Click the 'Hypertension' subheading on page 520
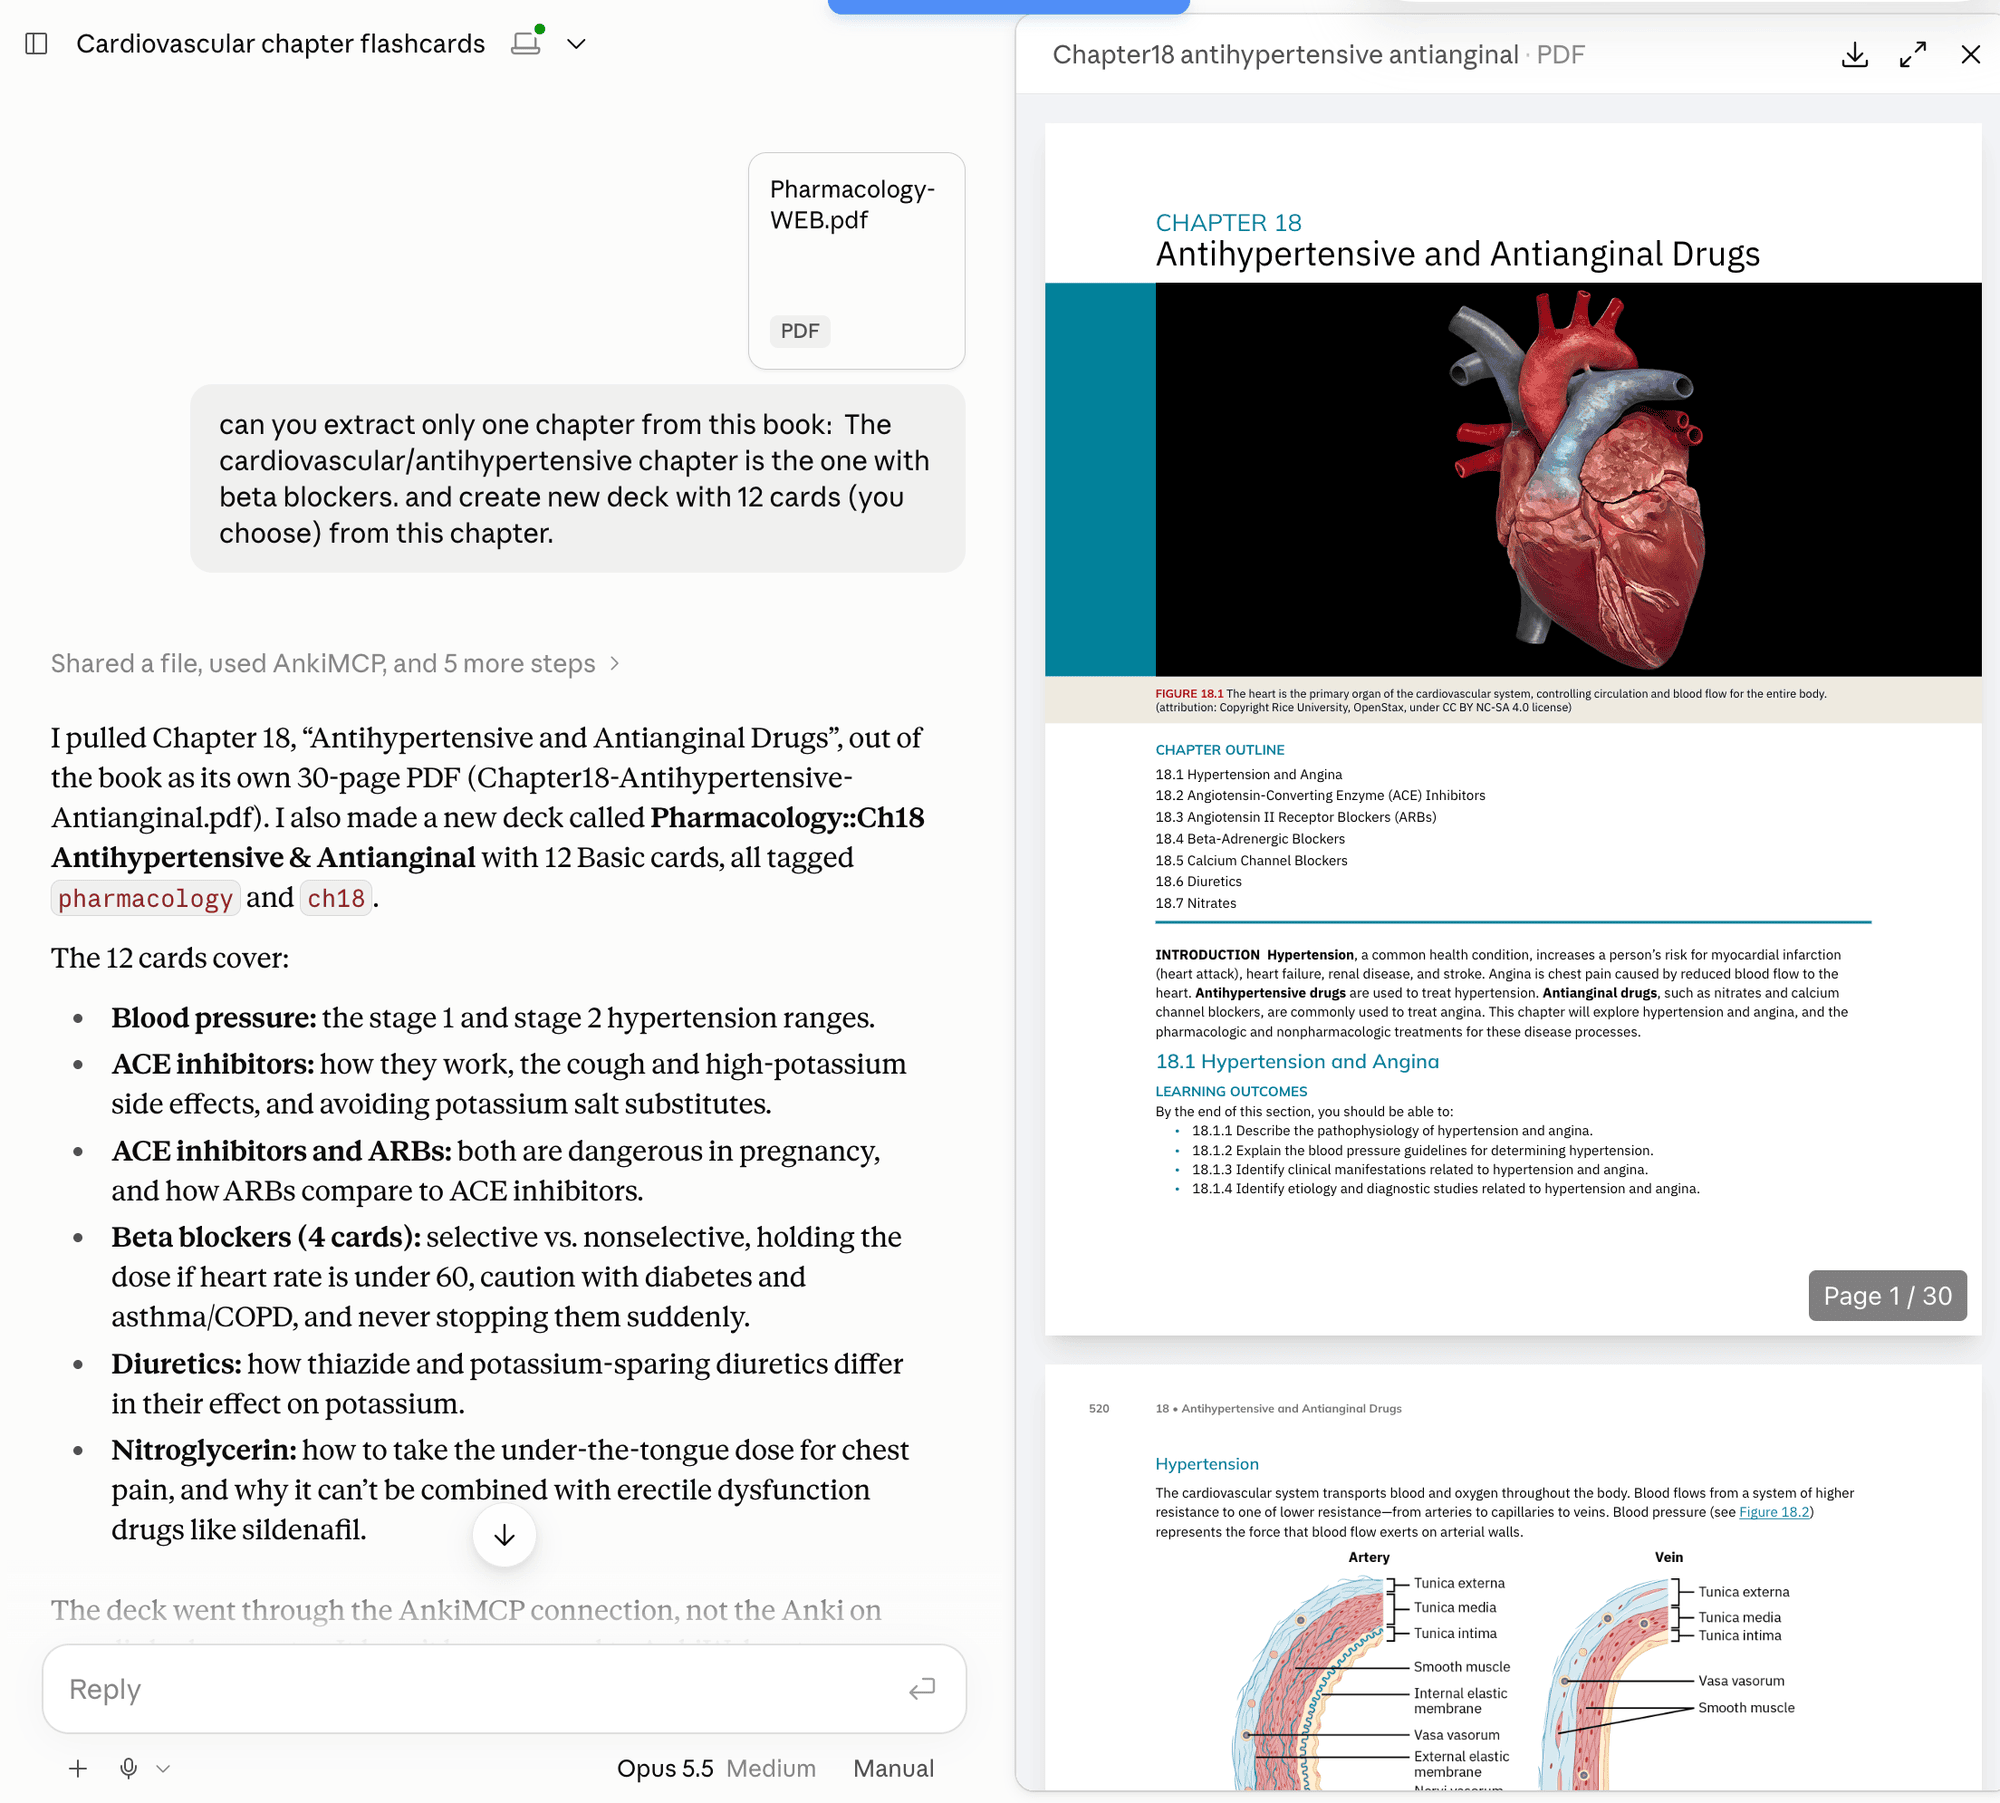Viewport: 2000px width, 1803px height. pyautogui.click(x=1207, y=1464)
